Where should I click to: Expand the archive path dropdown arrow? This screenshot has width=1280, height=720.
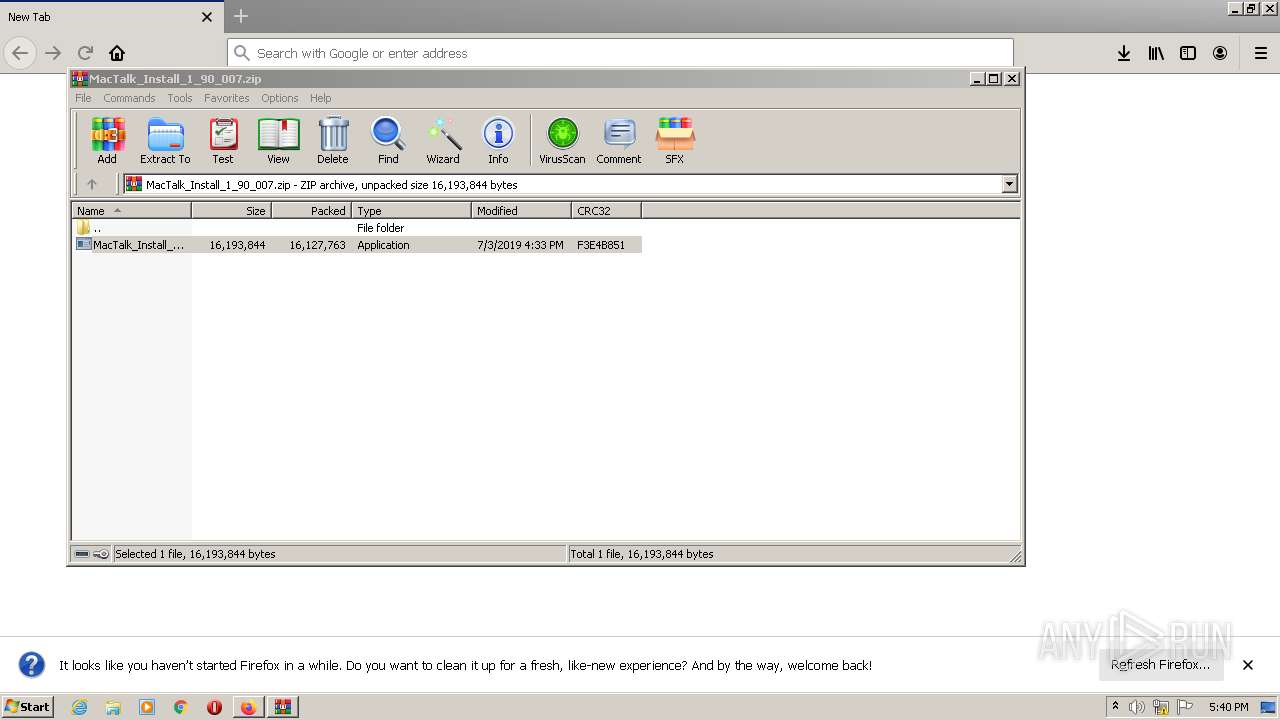[1009, 184]
